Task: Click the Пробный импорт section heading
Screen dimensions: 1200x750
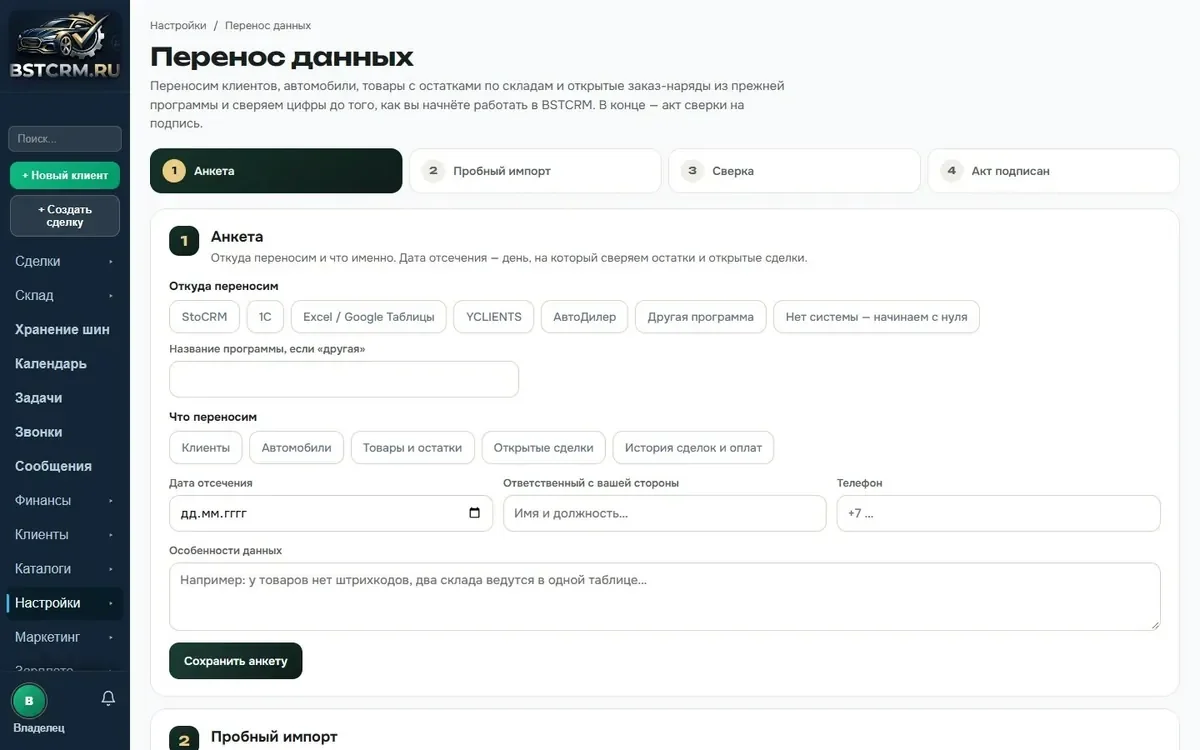Action: pos(274,737)
